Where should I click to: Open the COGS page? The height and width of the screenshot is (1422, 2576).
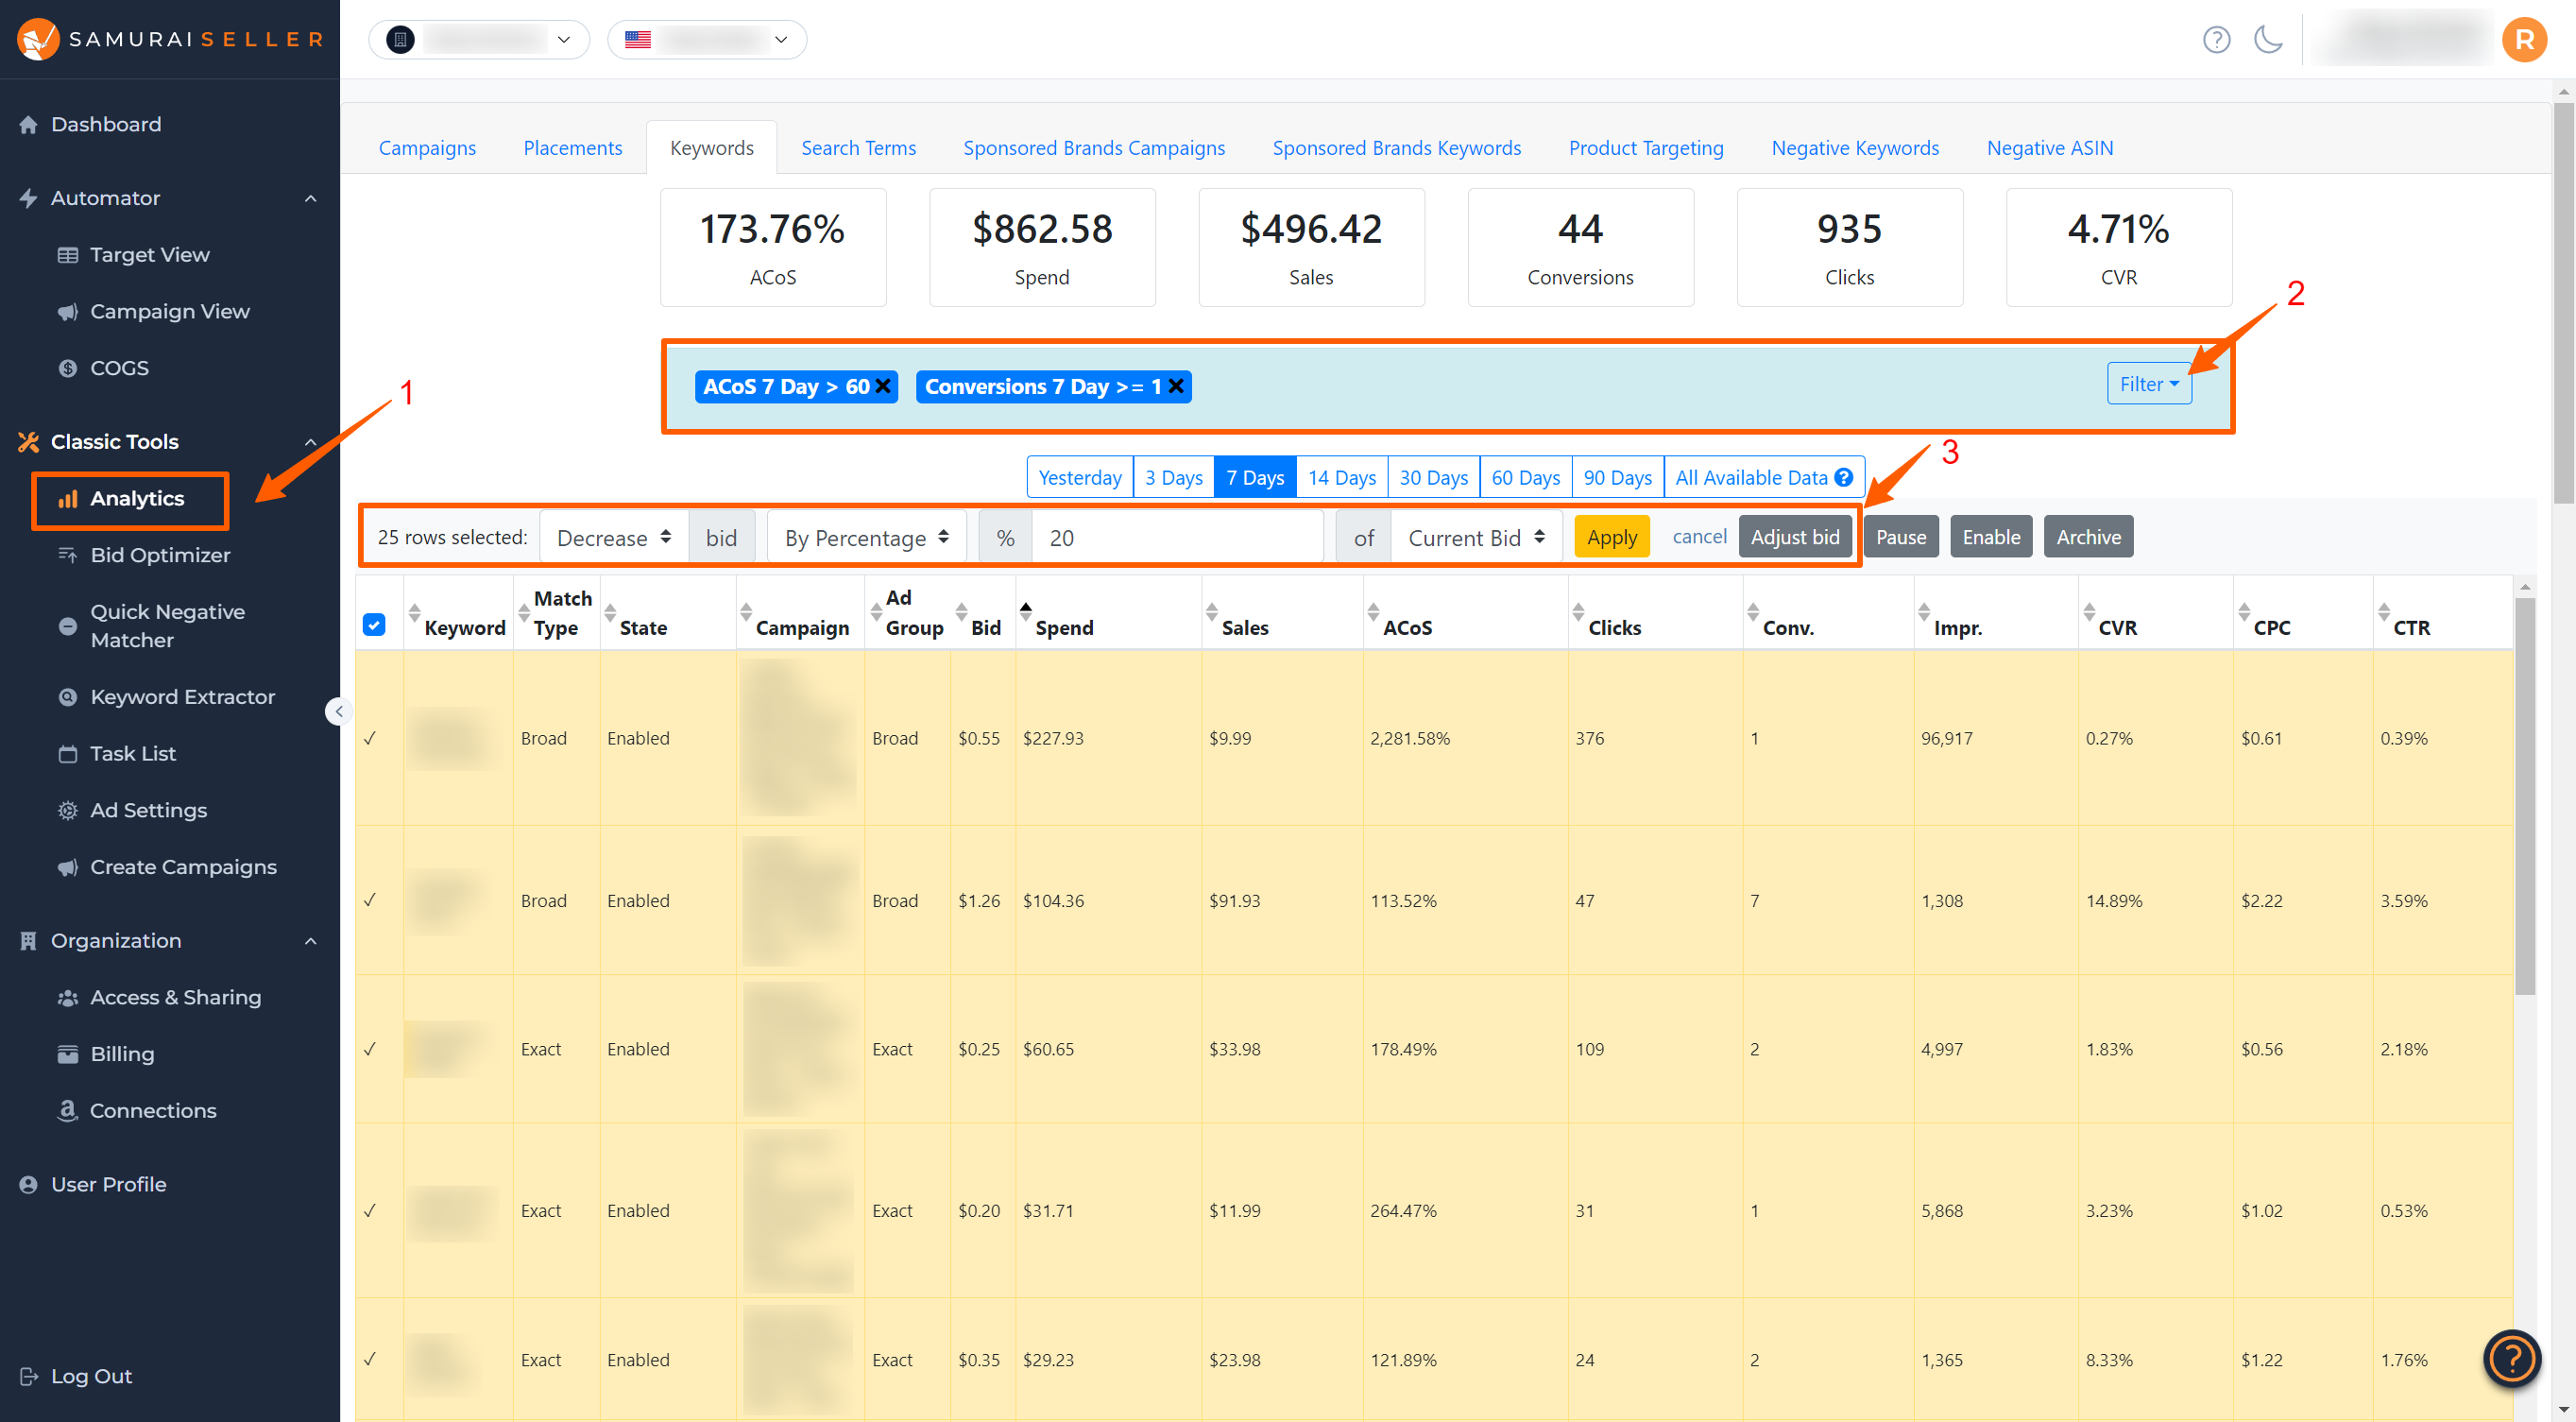tap(118, 368)
